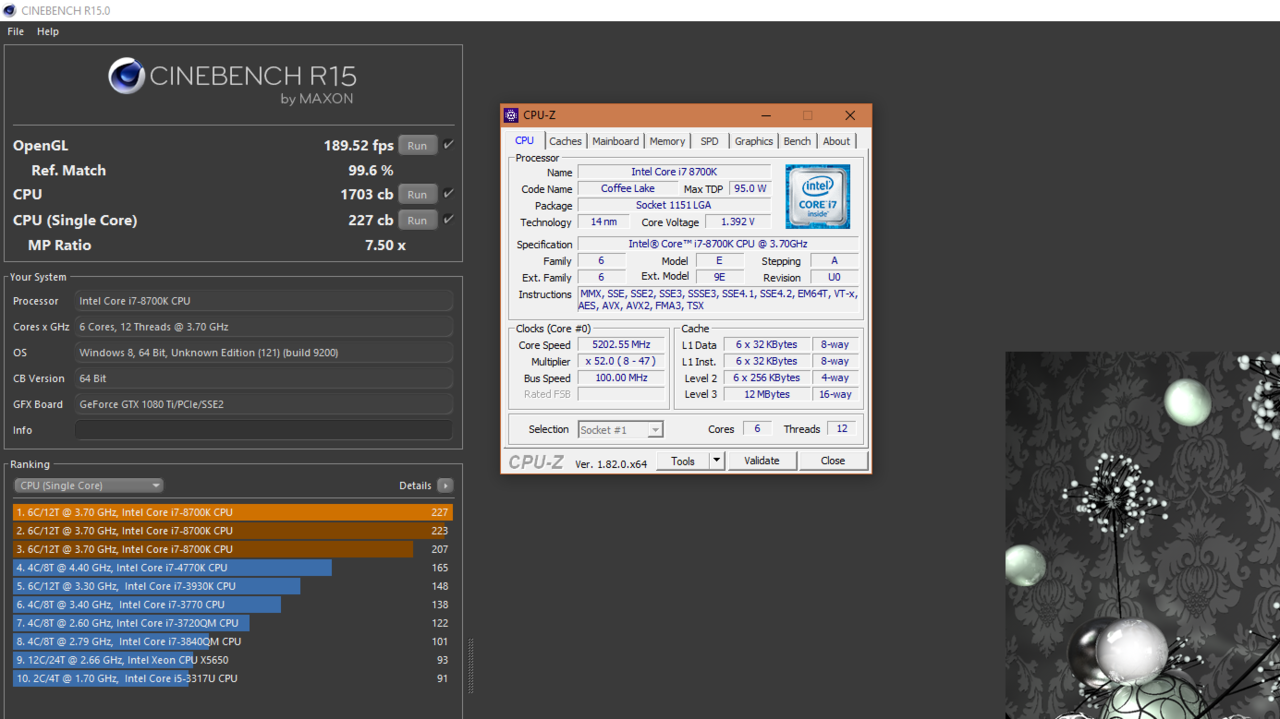Select the CPU tab in CPU-Z
Image resolution: width=1280 pixels, height=719 pixels.
[x=524, y=140]
